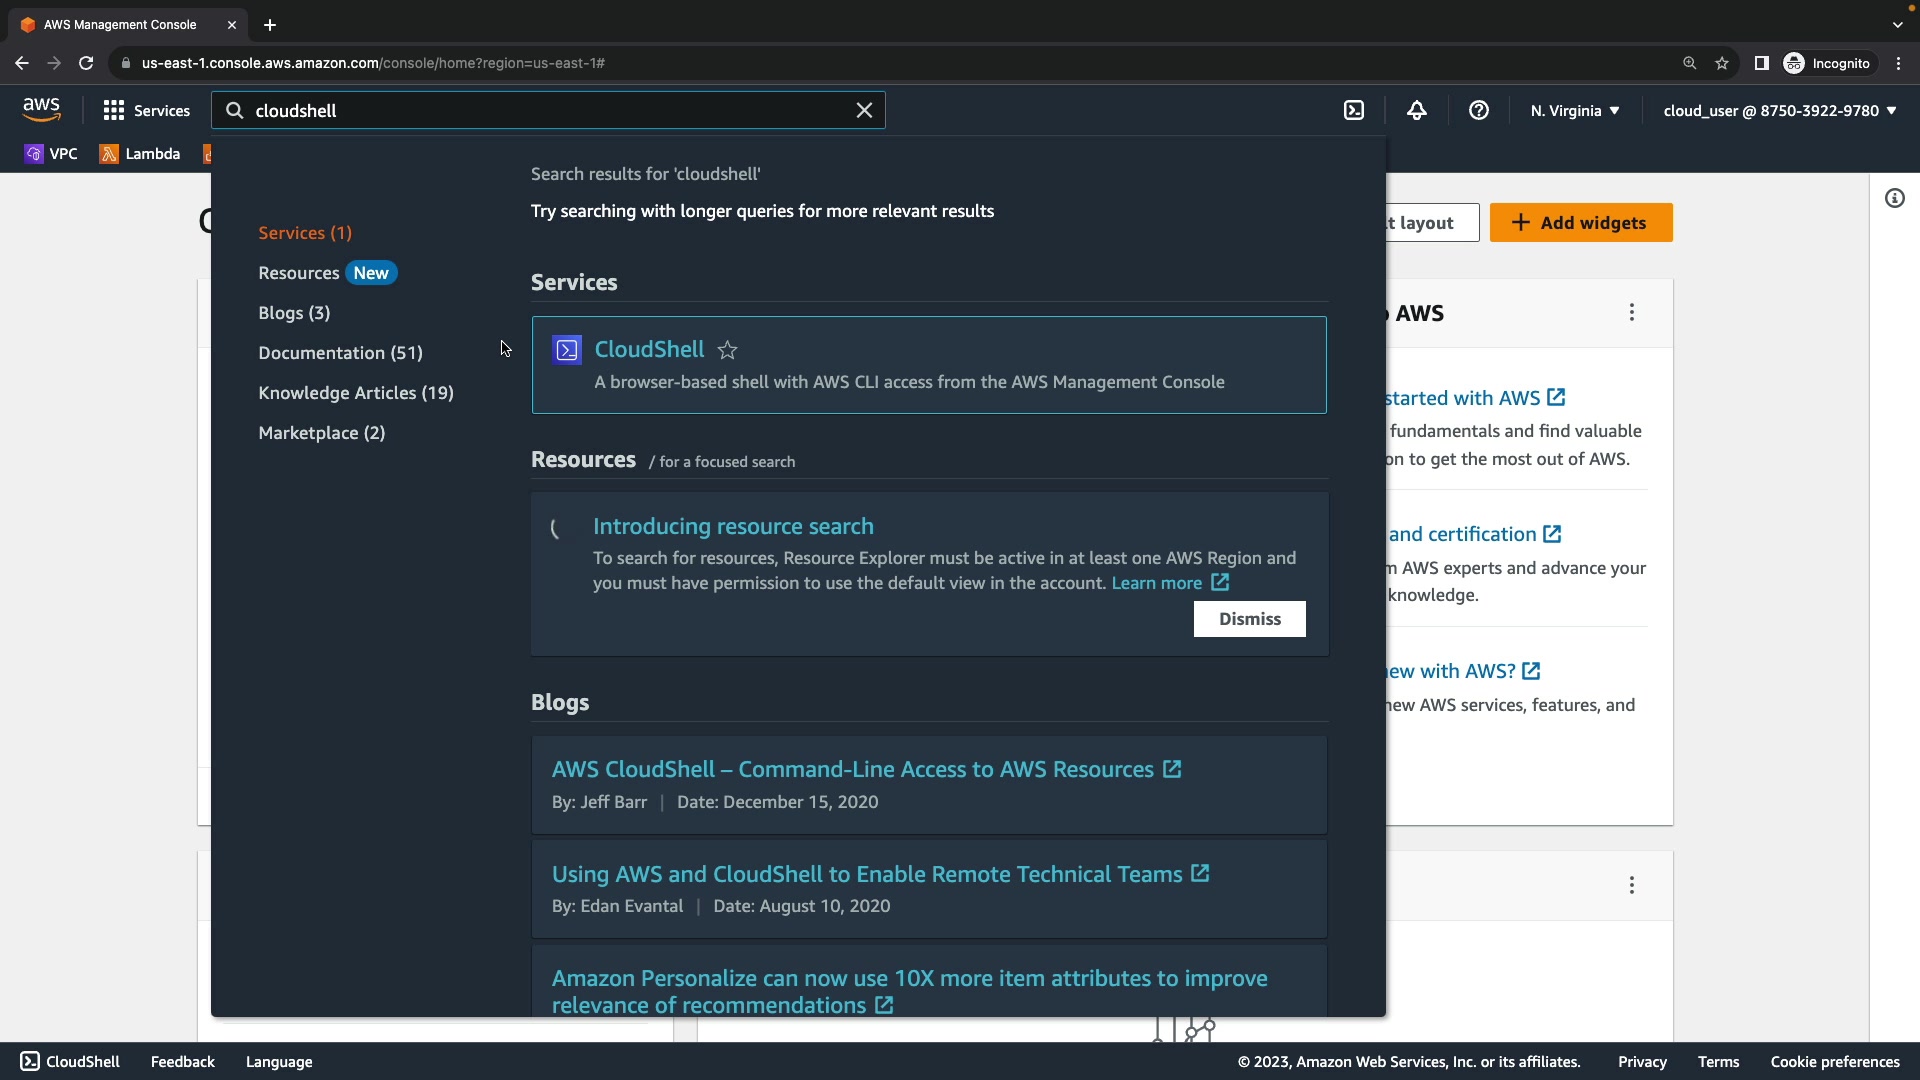
Task: Clear the search box with the X icon
Action: pos(864,111)
